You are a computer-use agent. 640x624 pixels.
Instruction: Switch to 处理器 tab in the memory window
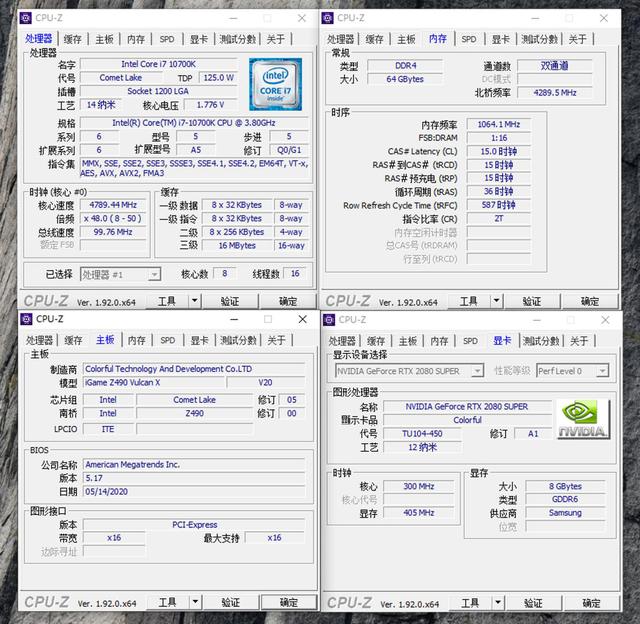pos(340,39)
